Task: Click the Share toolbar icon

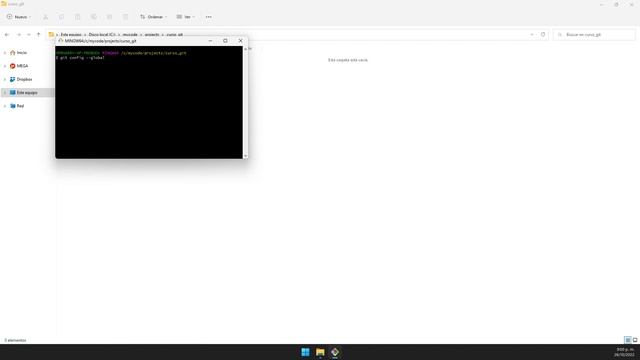Action: pyautogui.click(x=109, y=17)
